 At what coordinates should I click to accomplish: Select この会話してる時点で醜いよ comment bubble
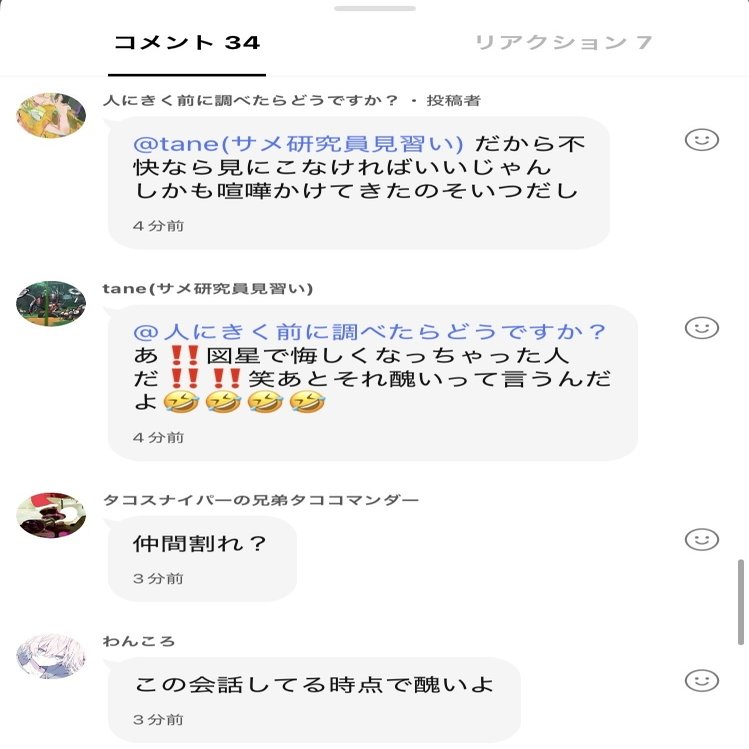[314, 700]
